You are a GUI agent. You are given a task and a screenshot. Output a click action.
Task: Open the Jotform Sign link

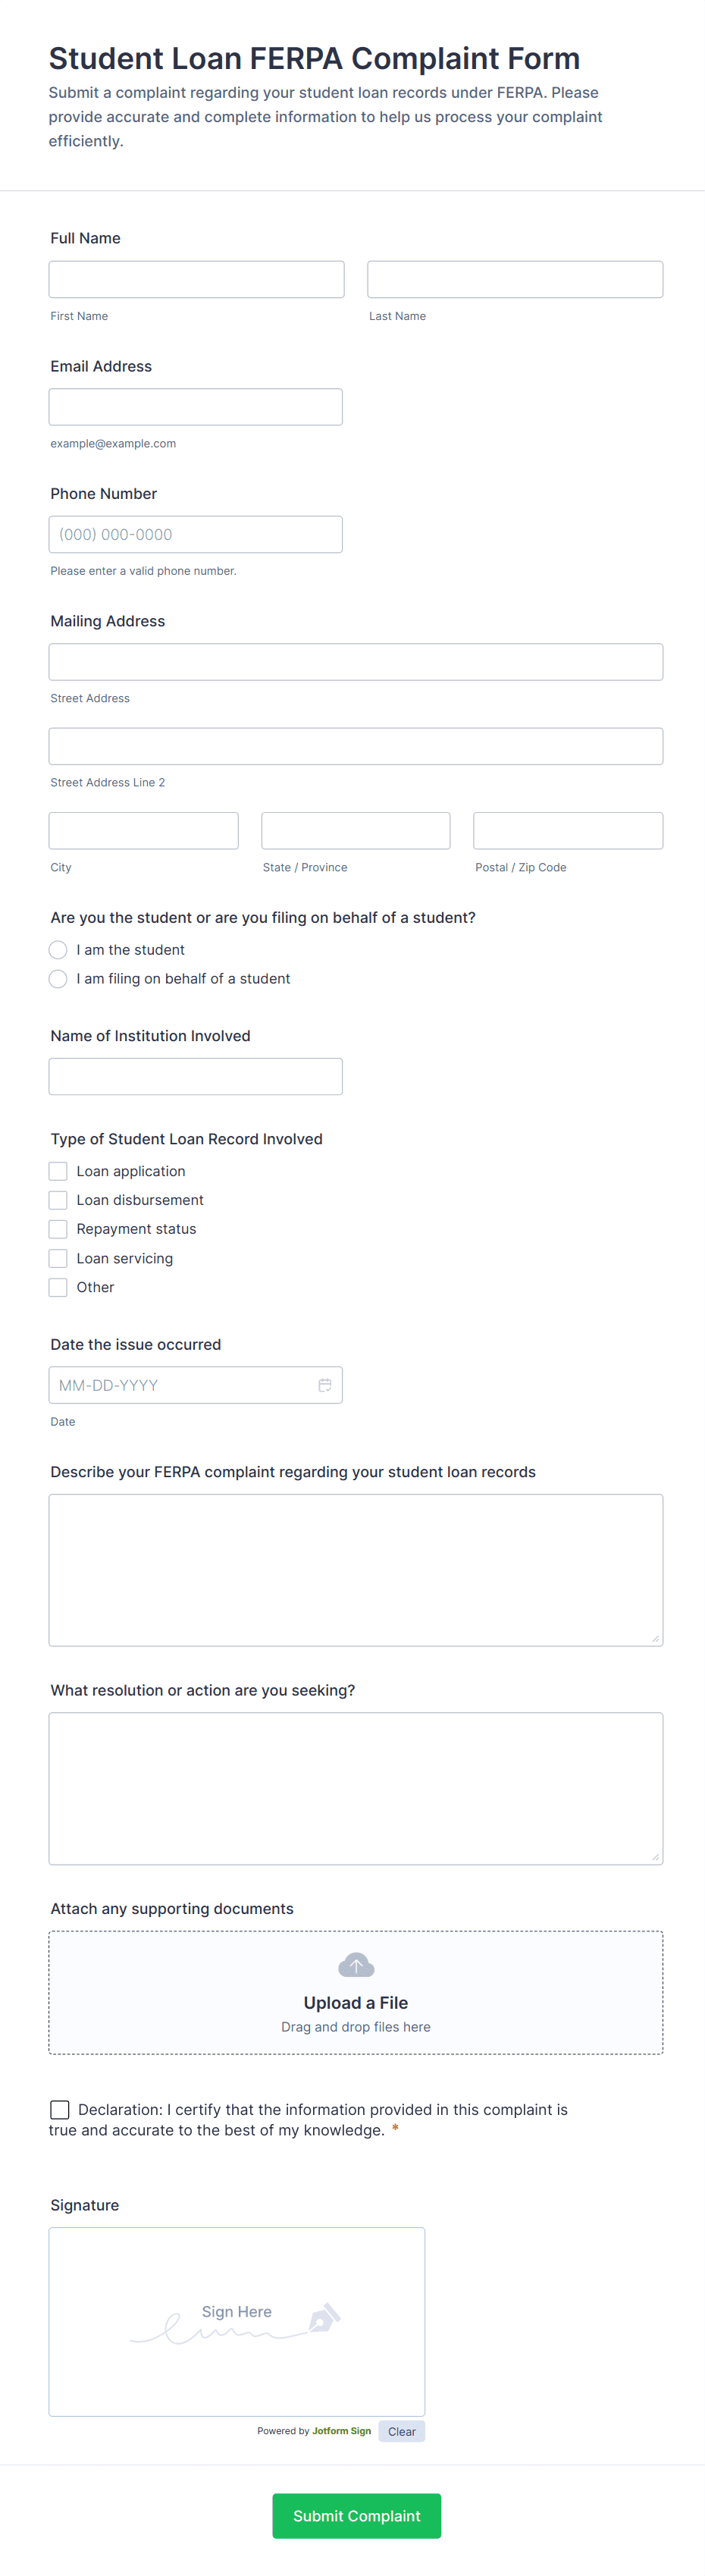[341, 2431]
